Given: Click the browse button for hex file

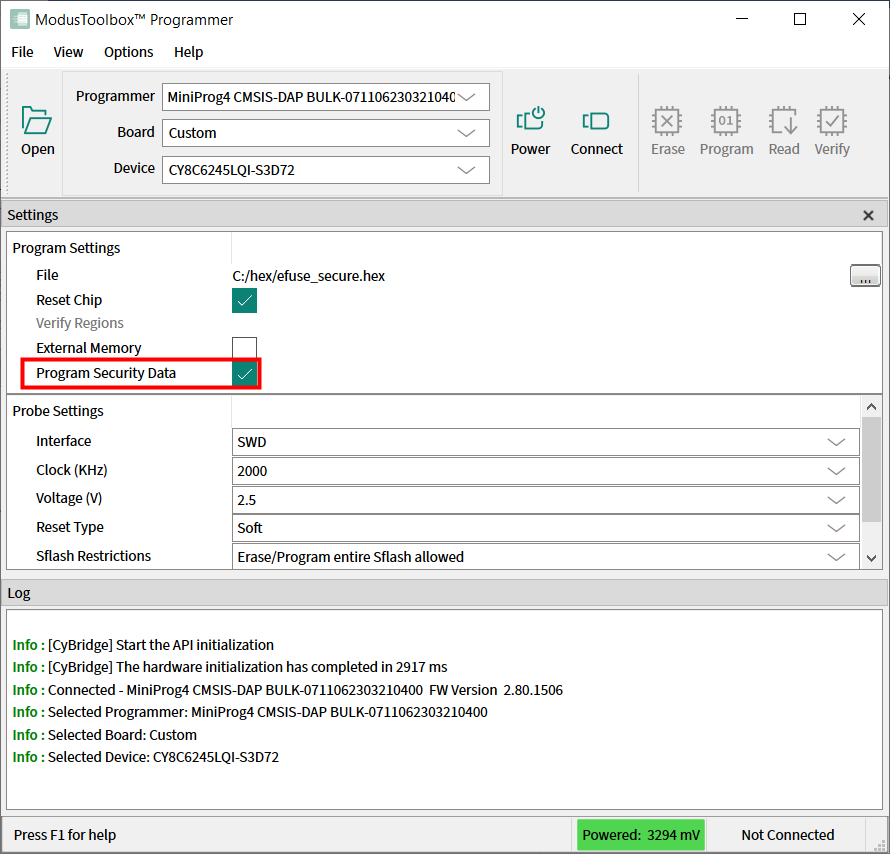Looking at the screenshot, I should (x=865, y=277).
